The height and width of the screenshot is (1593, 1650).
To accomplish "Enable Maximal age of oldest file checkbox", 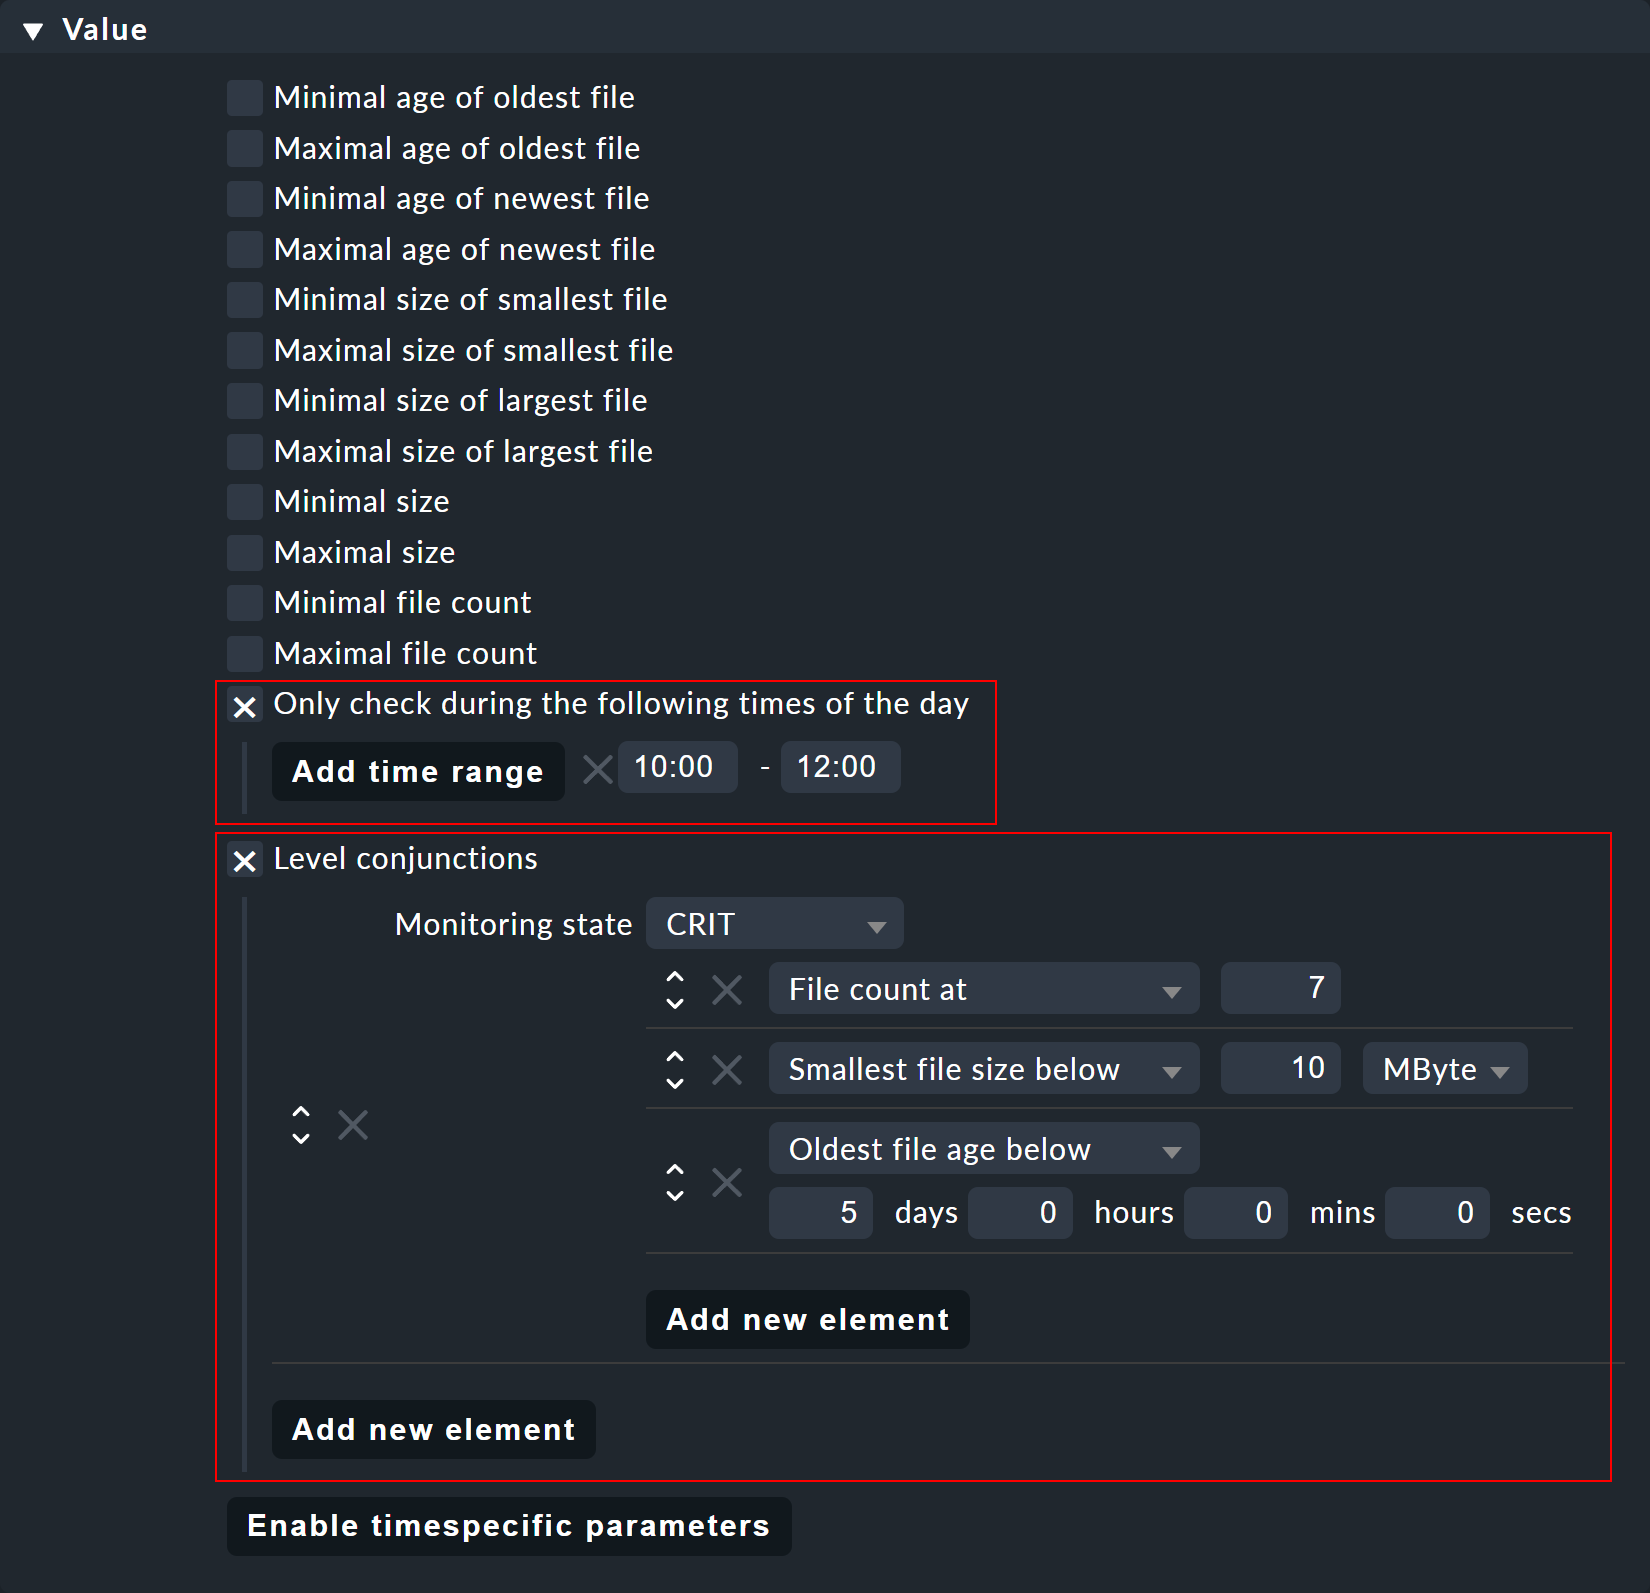I will coord(245,148).
